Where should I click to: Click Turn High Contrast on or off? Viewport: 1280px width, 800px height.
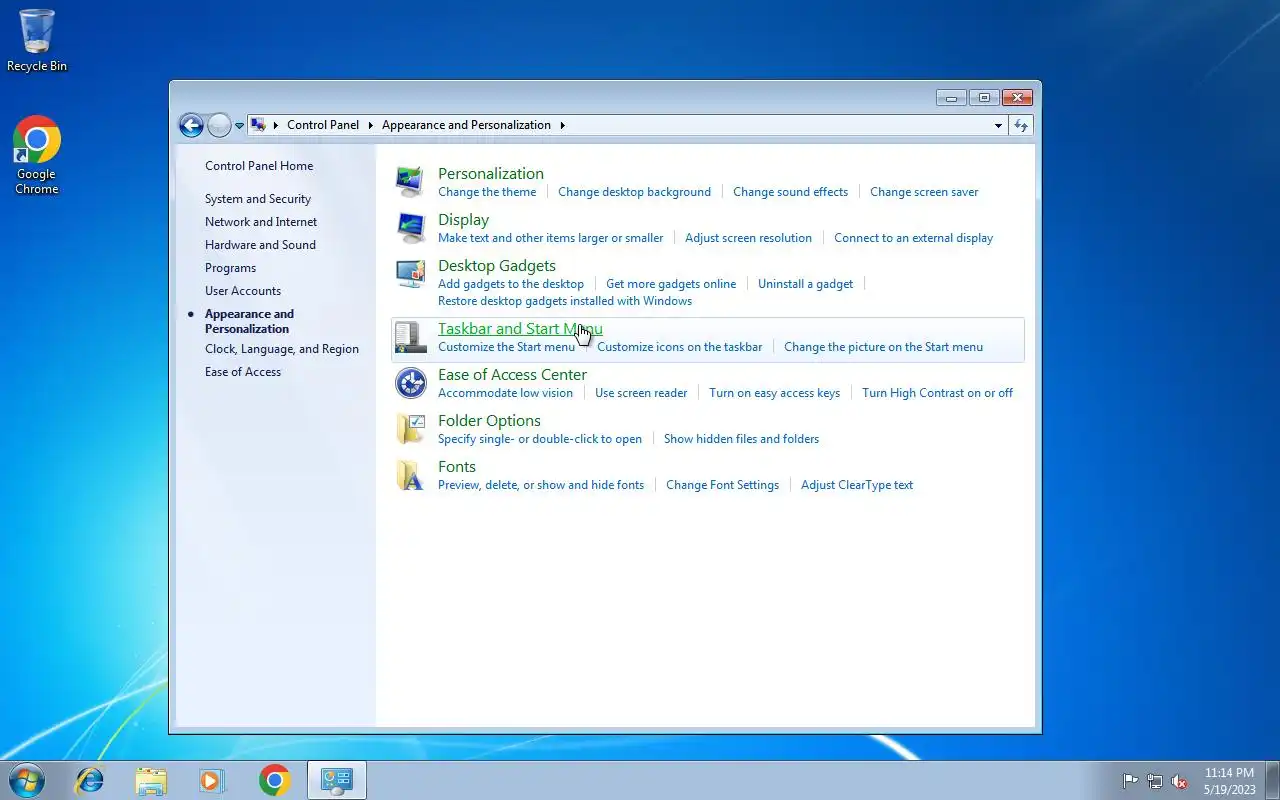[937, 393]
